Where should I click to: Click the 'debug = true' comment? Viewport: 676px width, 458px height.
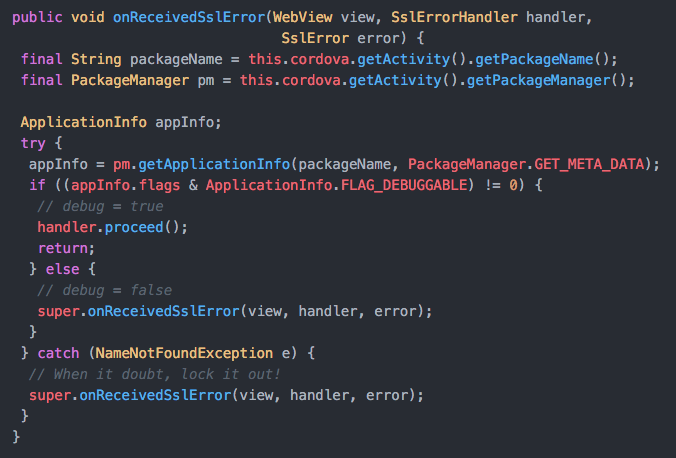[x=99, y=206]
